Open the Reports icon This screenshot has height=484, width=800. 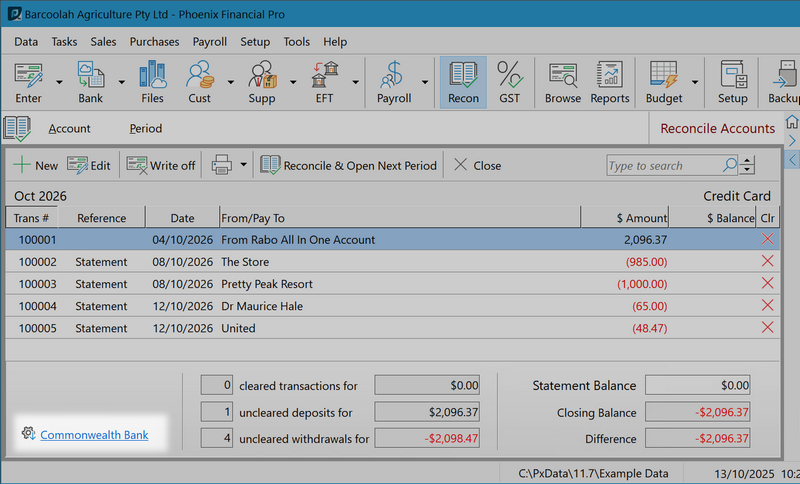click(x=609, y=81)
